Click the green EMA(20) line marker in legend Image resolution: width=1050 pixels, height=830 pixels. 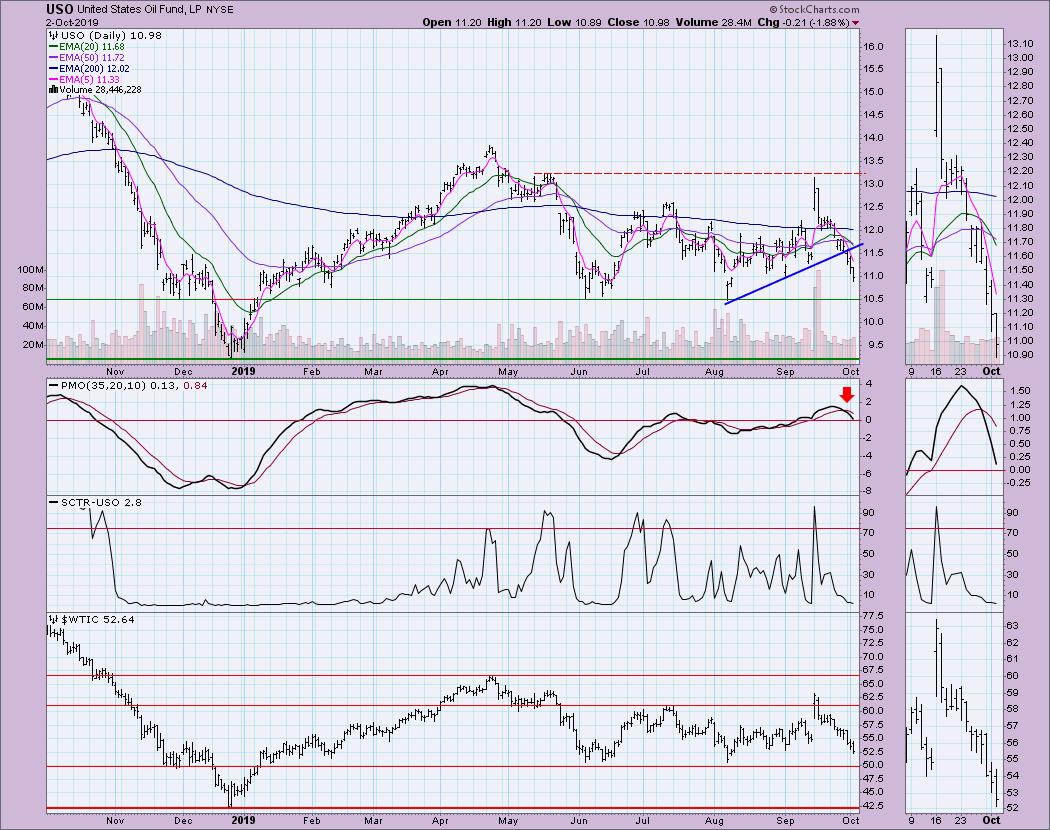(x=54, y=47)
